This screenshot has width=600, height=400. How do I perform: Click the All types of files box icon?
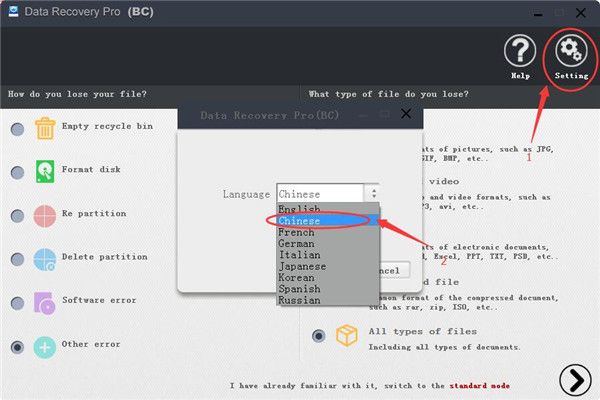point(347,336)
